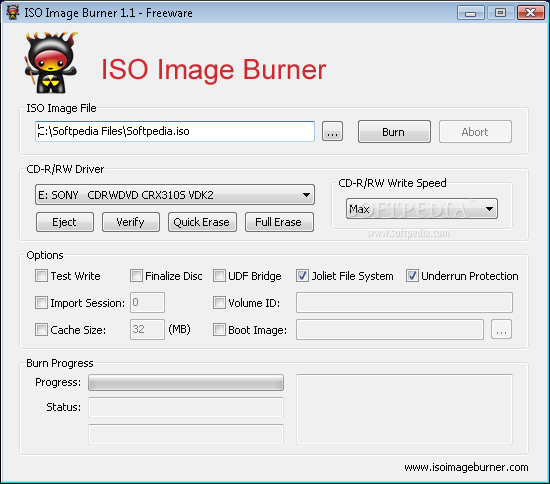Screen dimensions: 550x484
Task: Click the 'CD-R/RW Write Speed' label
Action: click(x=392, y=183)
